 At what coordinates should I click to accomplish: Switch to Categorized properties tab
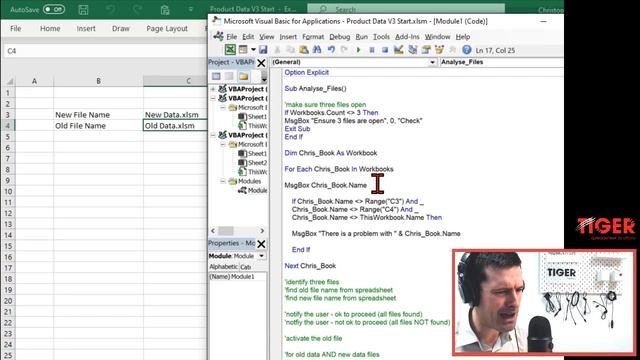(245, 267)
